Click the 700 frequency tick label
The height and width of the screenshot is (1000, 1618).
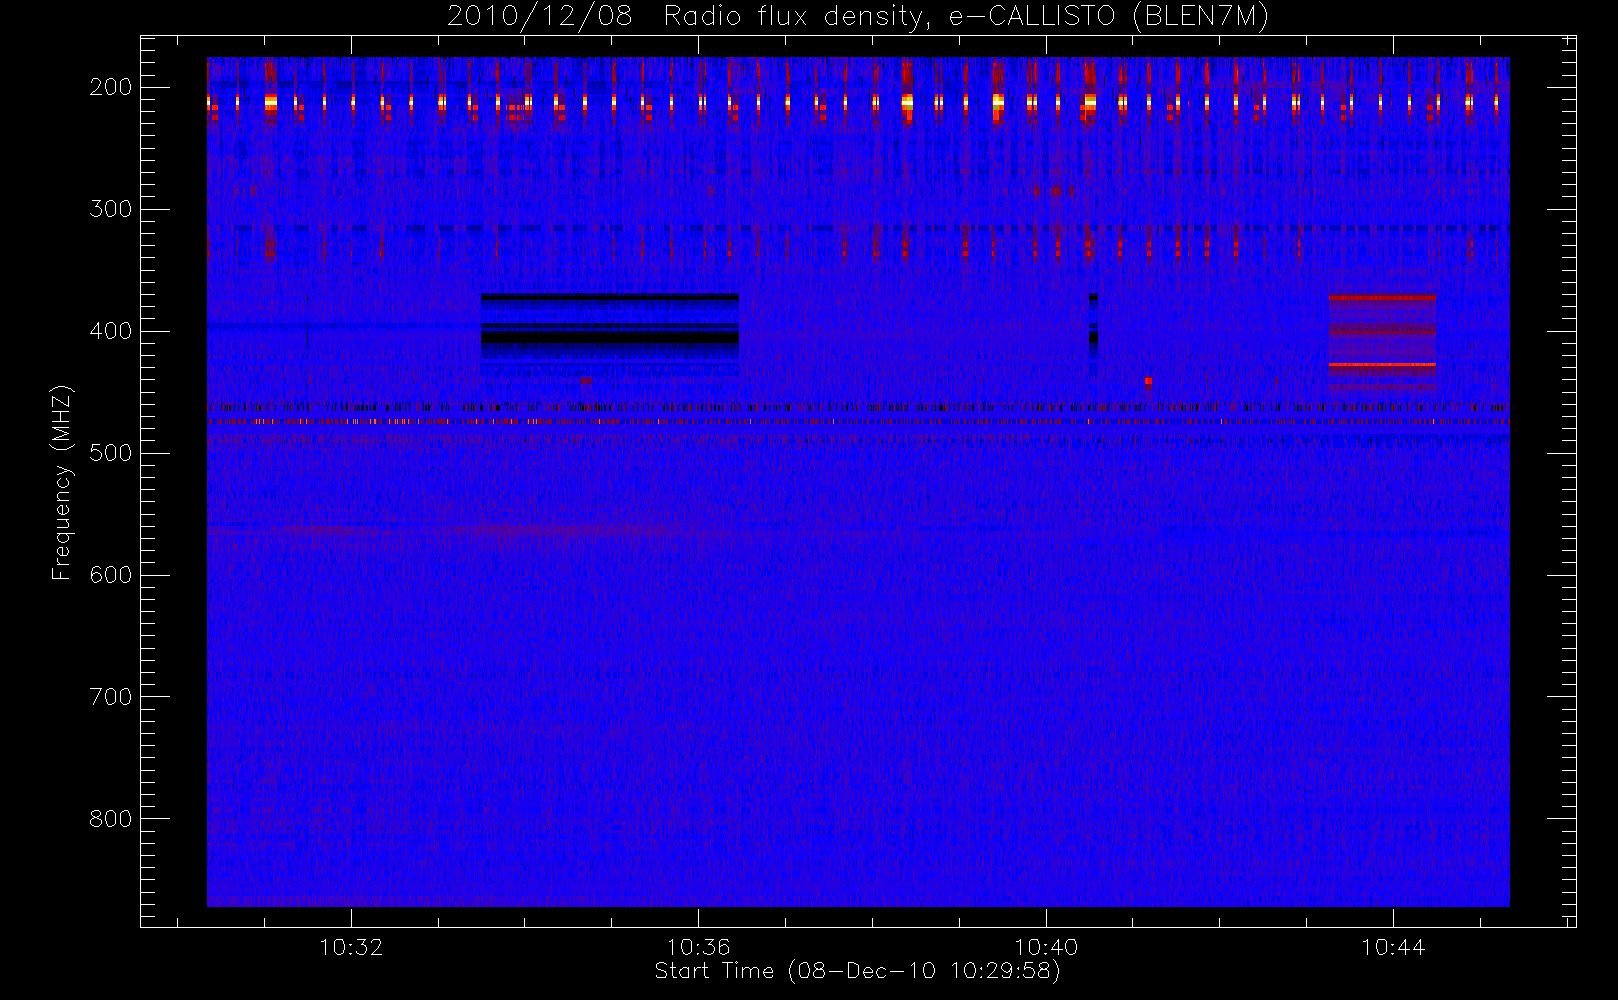[x=110, y=697]
